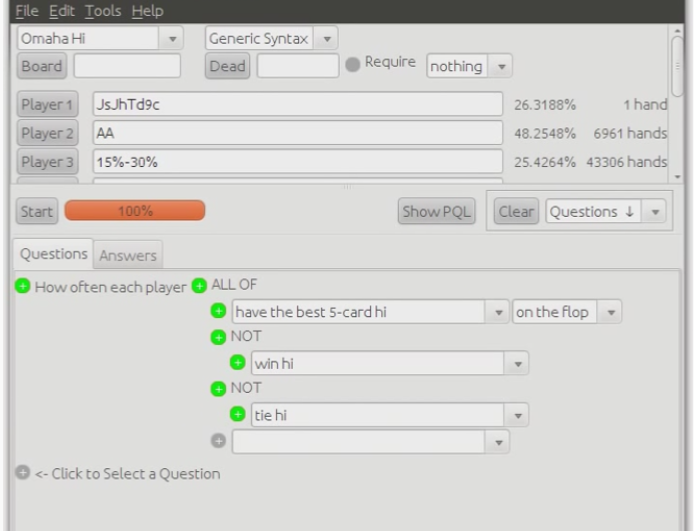Click the Player 1 button
The height and width of the screenshot is (531, 694).
(47, 104)
